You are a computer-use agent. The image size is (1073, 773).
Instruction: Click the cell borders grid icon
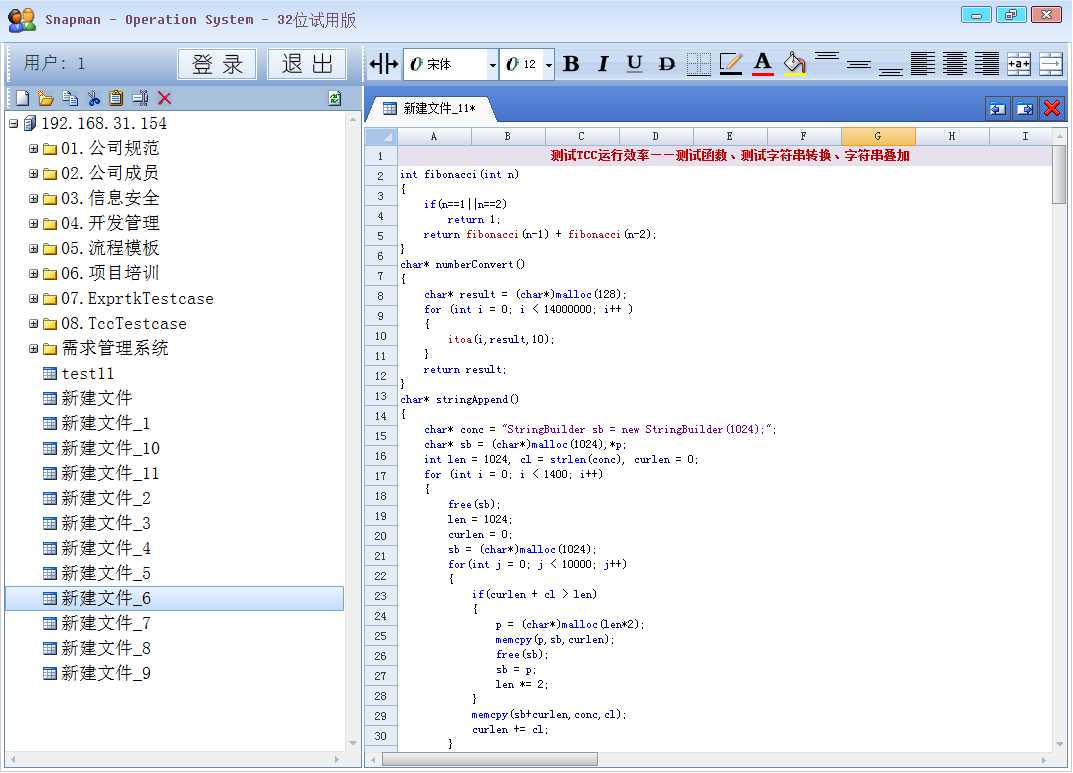tap(699, 64)
